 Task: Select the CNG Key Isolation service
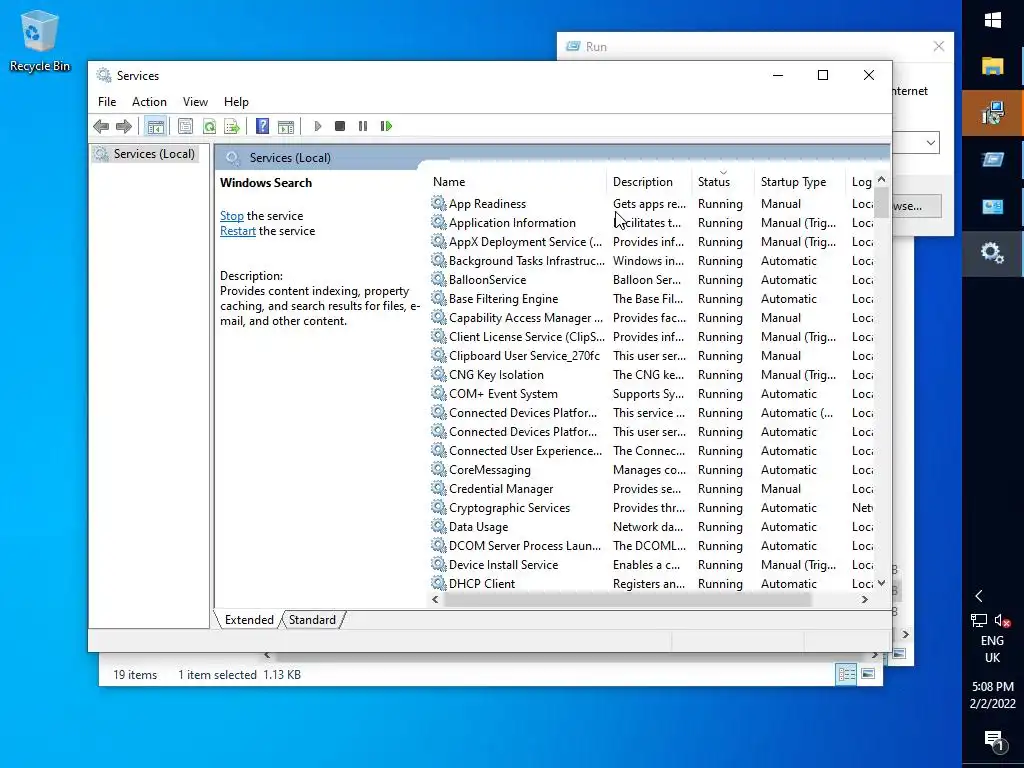coord(651,375)
